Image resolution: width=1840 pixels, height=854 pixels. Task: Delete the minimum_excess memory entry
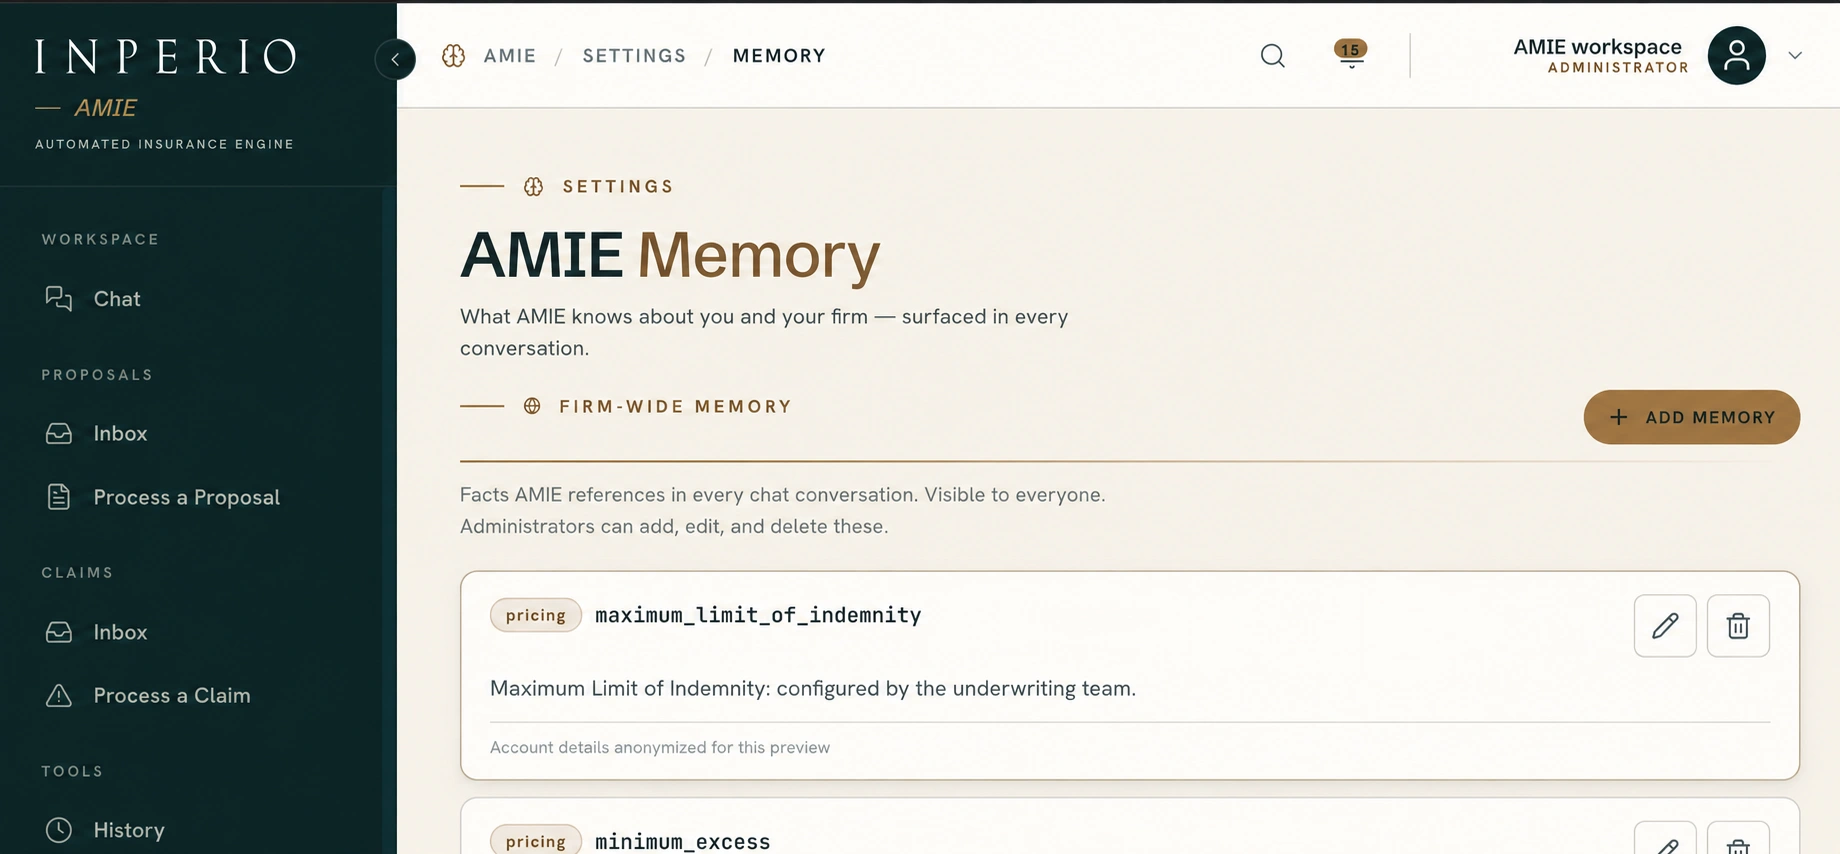pos(1737,838)
